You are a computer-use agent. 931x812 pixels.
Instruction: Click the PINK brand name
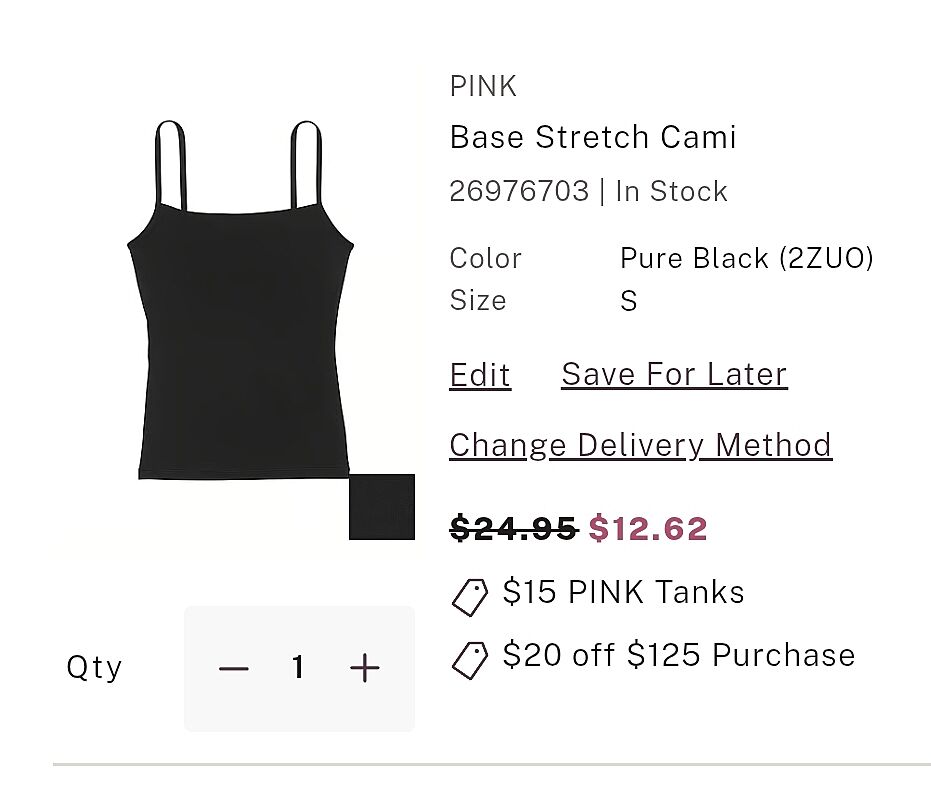click(x=483, y=87)
